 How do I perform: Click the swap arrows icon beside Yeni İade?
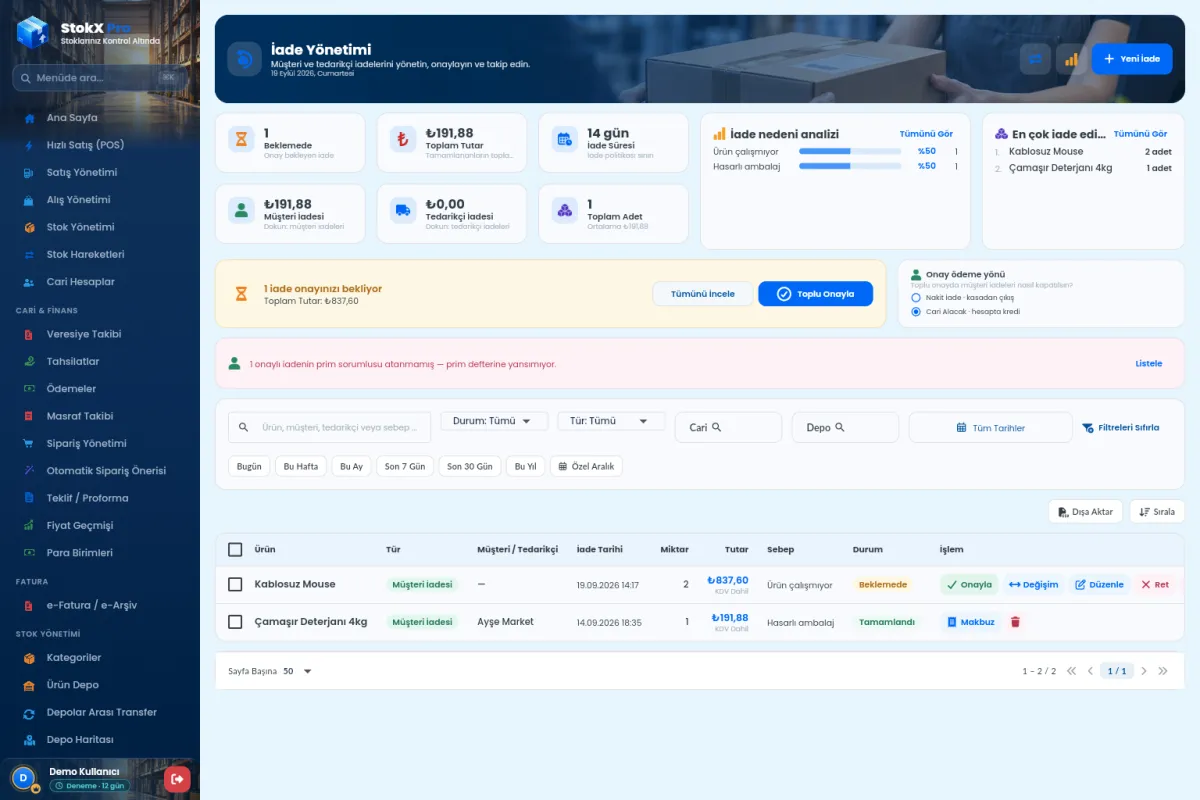1035,59
